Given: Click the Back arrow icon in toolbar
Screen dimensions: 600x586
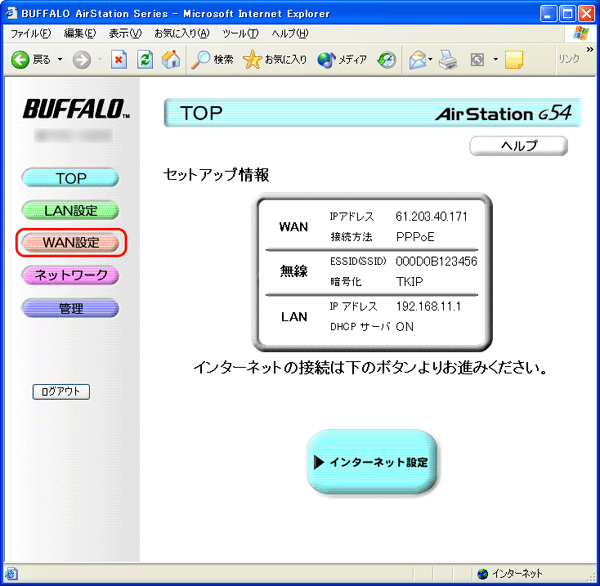Looking at the screenshot, I should pos(20,60).
